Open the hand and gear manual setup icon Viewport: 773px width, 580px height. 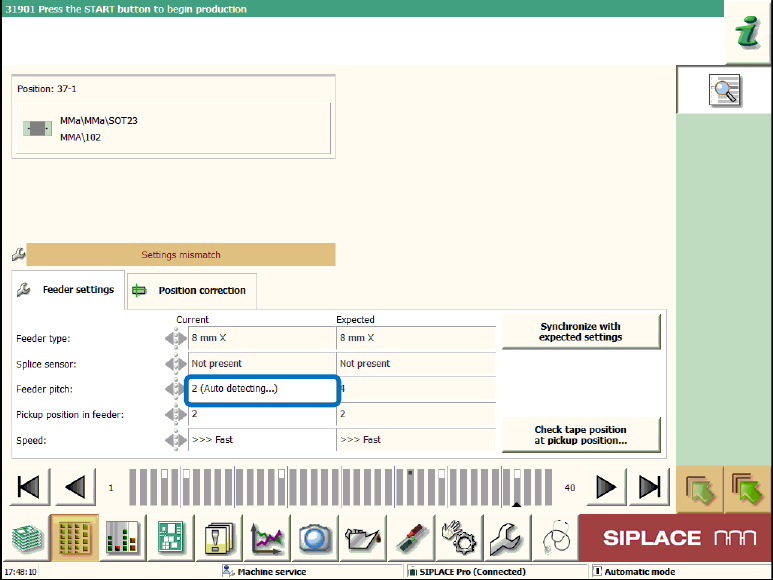[459, 538]
